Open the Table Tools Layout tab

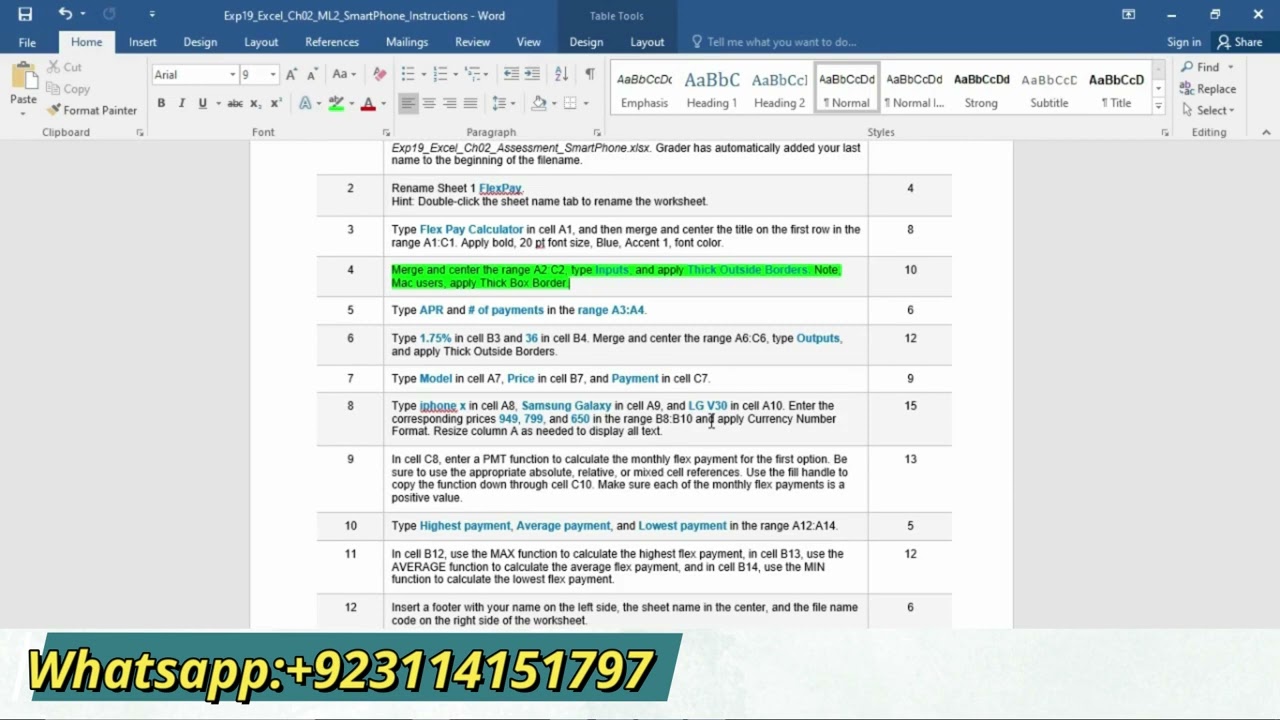[647, 42]
